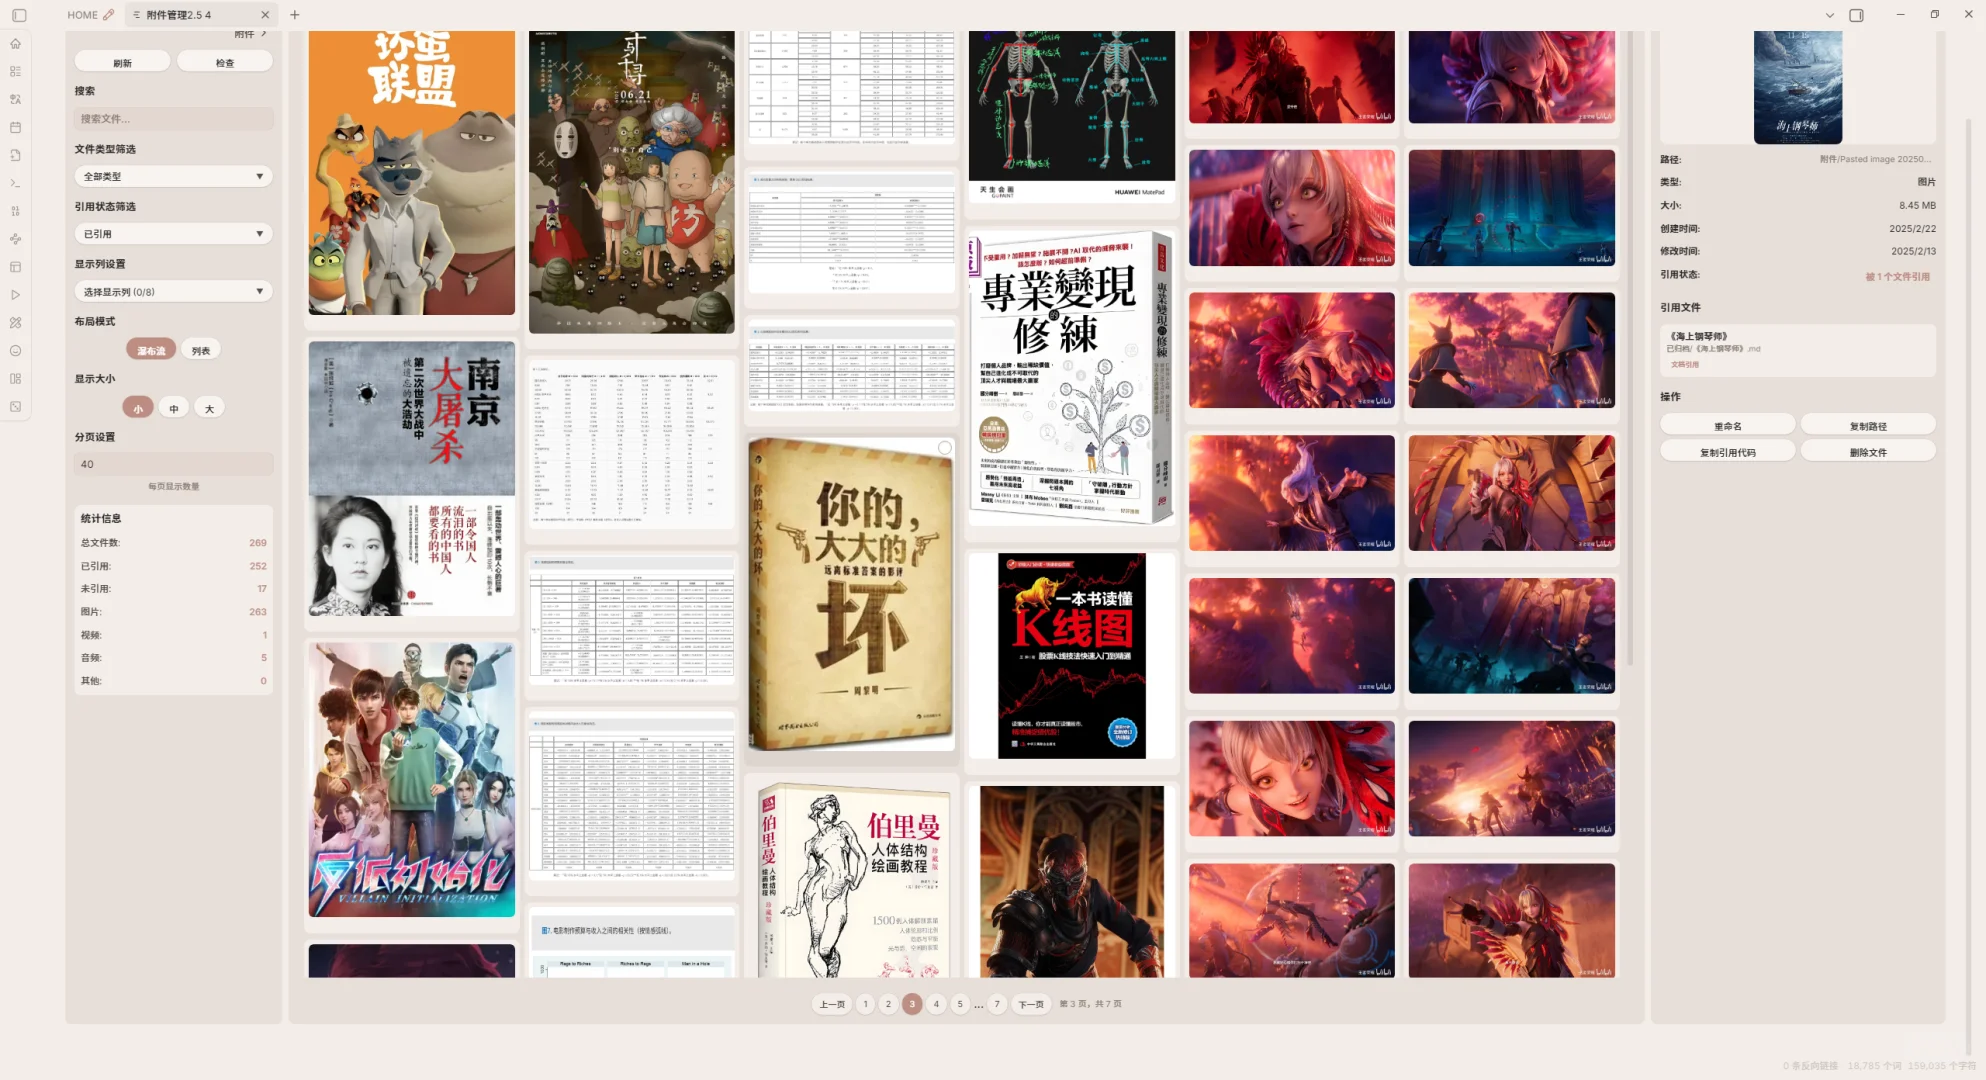The image size is (1986, 1080).
Task: Click the 删除文件 delete button
Action: [x=1867, y=452]
